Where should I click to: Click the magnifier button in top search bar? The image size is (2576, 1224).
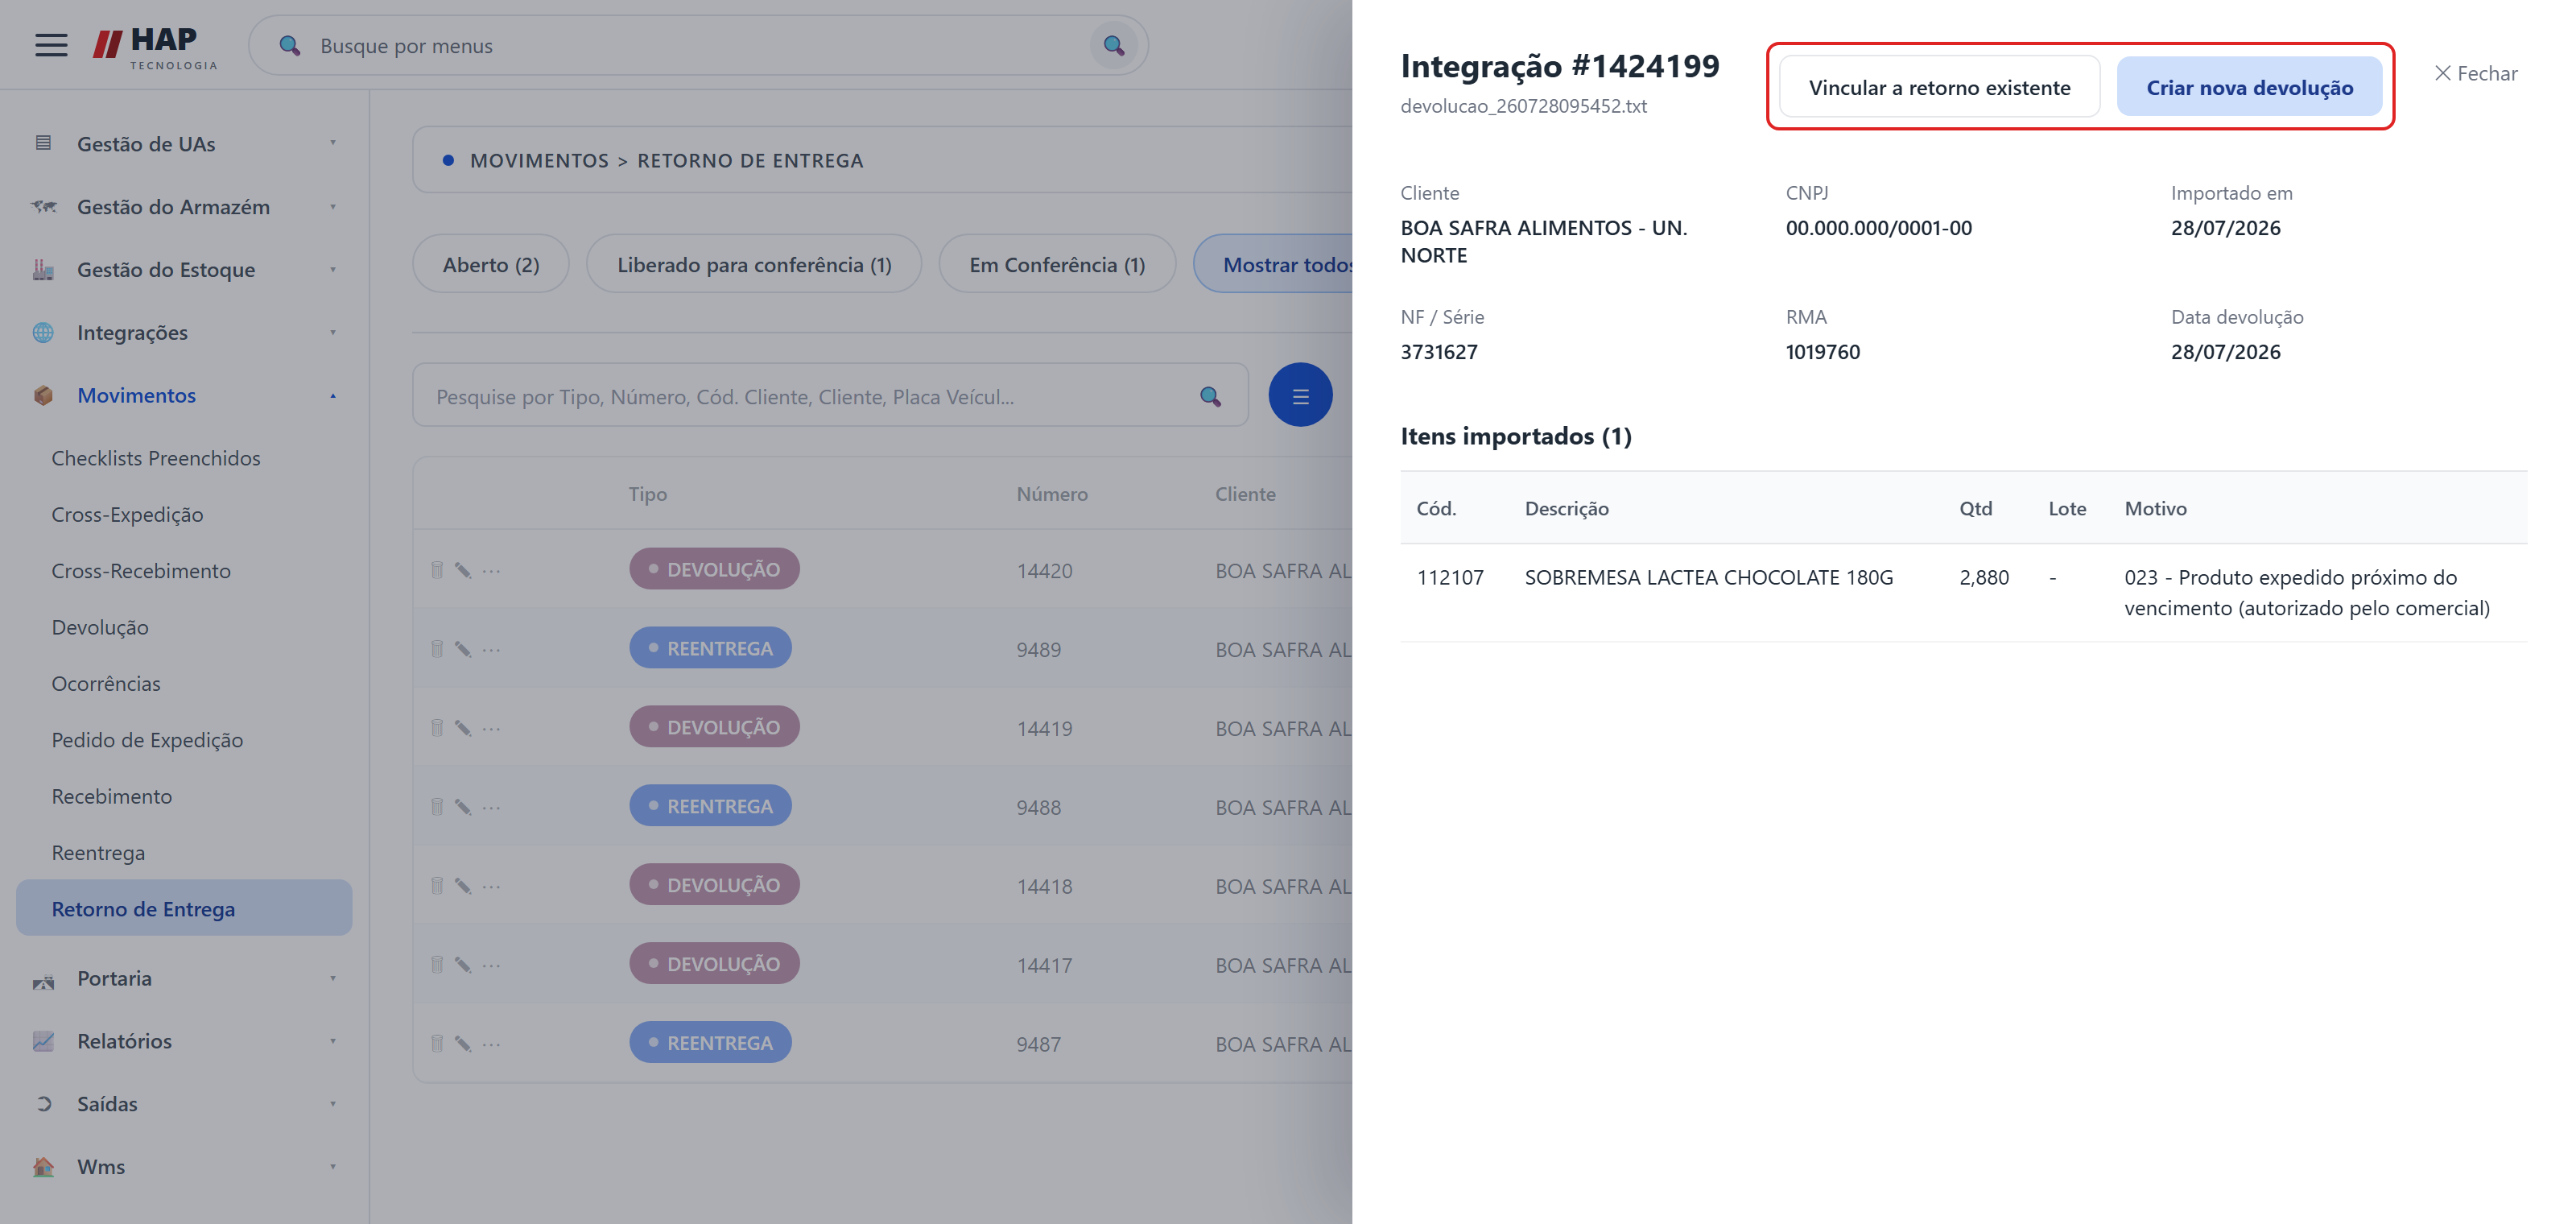click(1113, 45)
